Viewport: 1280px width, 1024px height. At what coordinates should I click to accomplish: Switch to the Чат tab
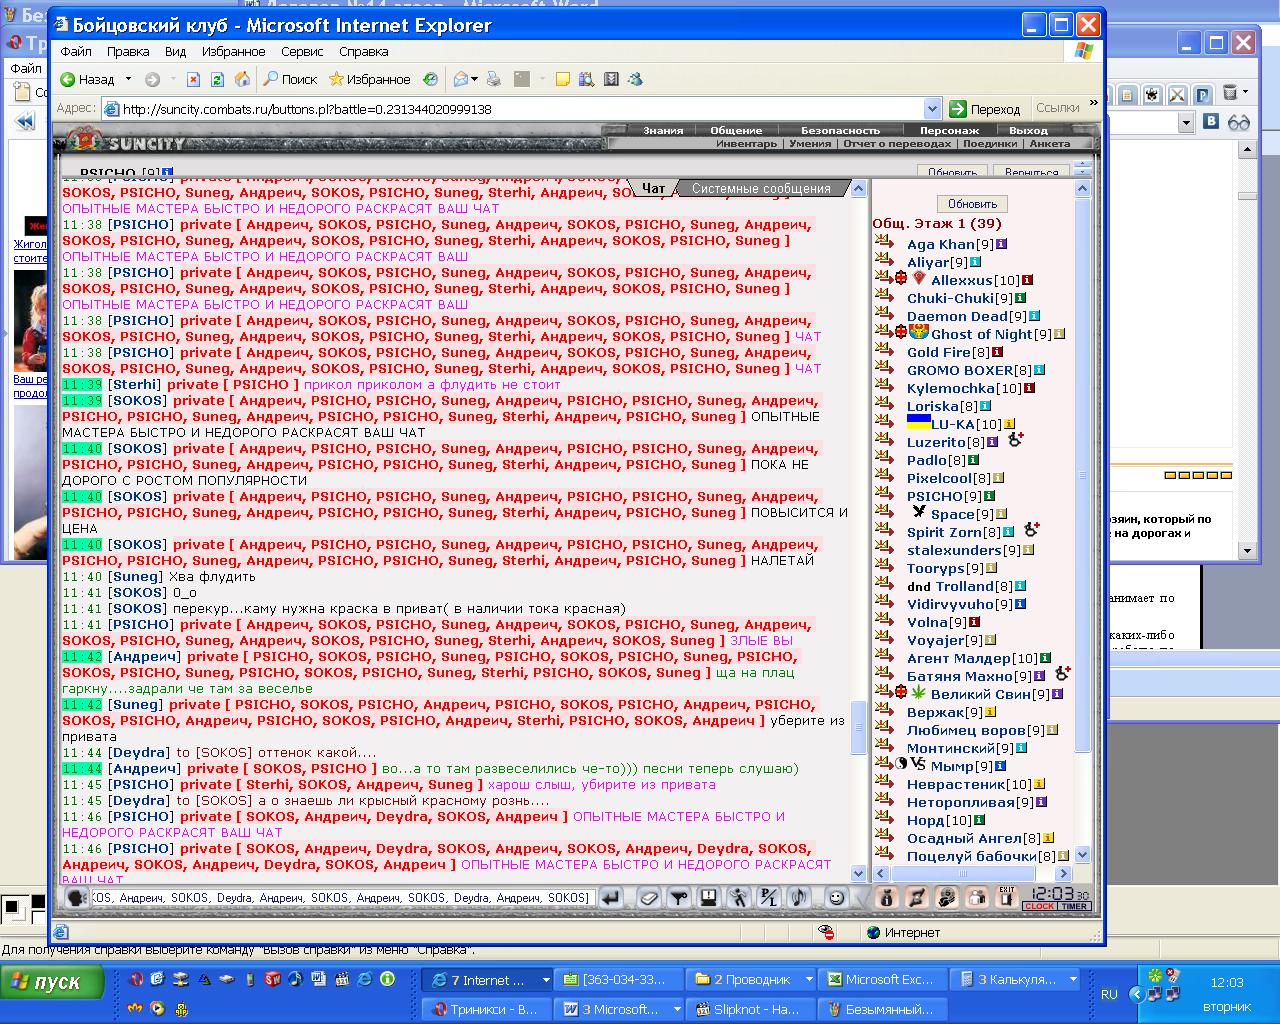653,188
